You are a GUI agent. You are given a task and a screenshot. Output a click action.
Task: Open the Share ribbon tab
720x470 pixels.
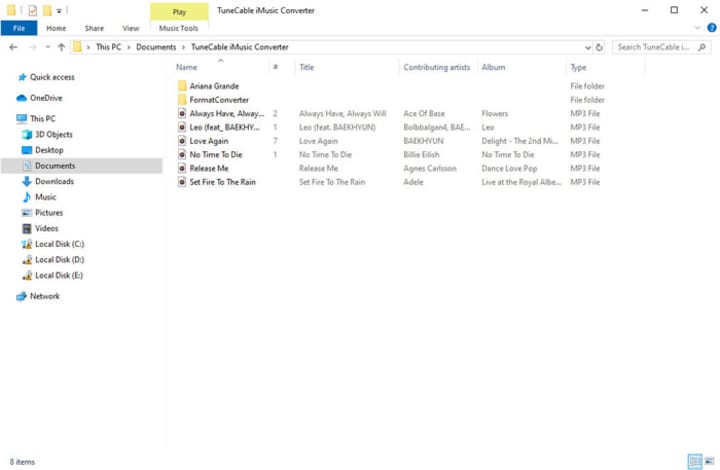[94, 28]
